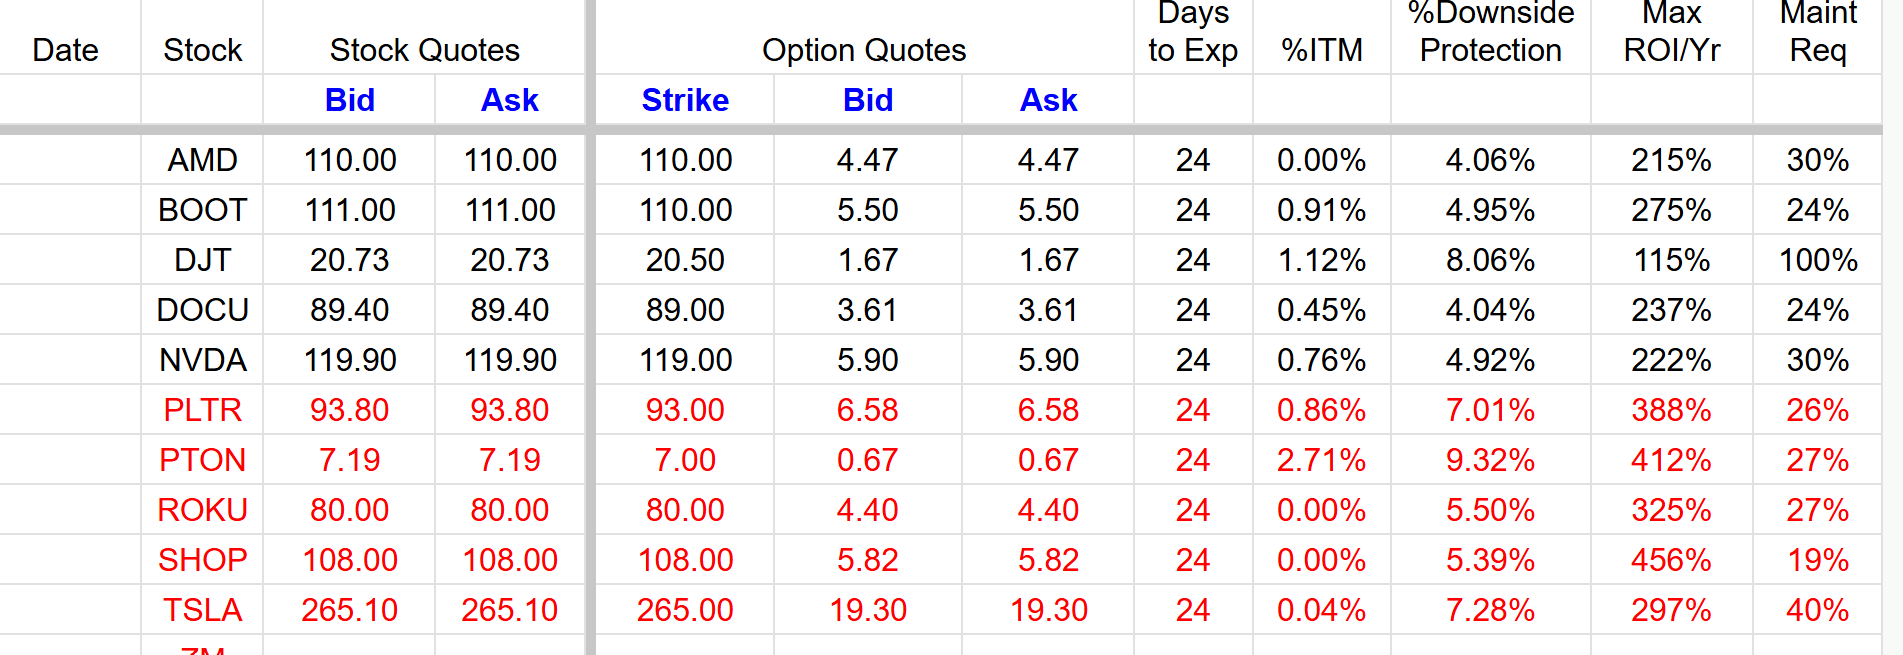Click PTON %ITM value 2.71%
The image size is (1903, 655).
[x=1322, y=460]
